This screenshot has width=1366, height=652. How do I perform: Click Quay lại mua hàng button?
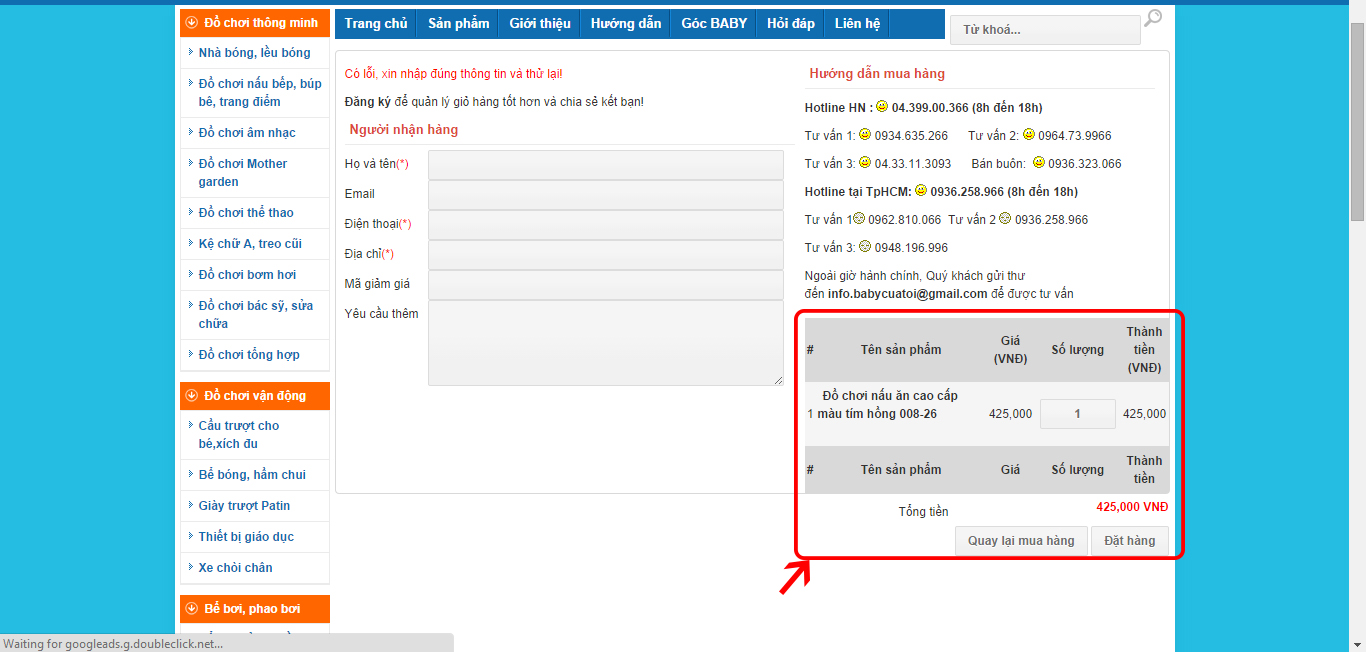coord(1021,541)
